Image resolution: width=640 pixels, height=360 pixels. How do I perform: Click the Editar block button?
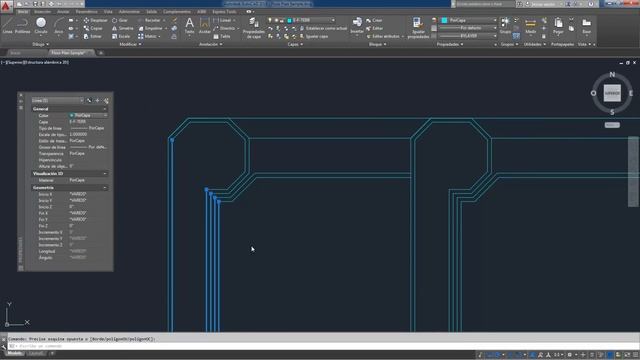375,28
